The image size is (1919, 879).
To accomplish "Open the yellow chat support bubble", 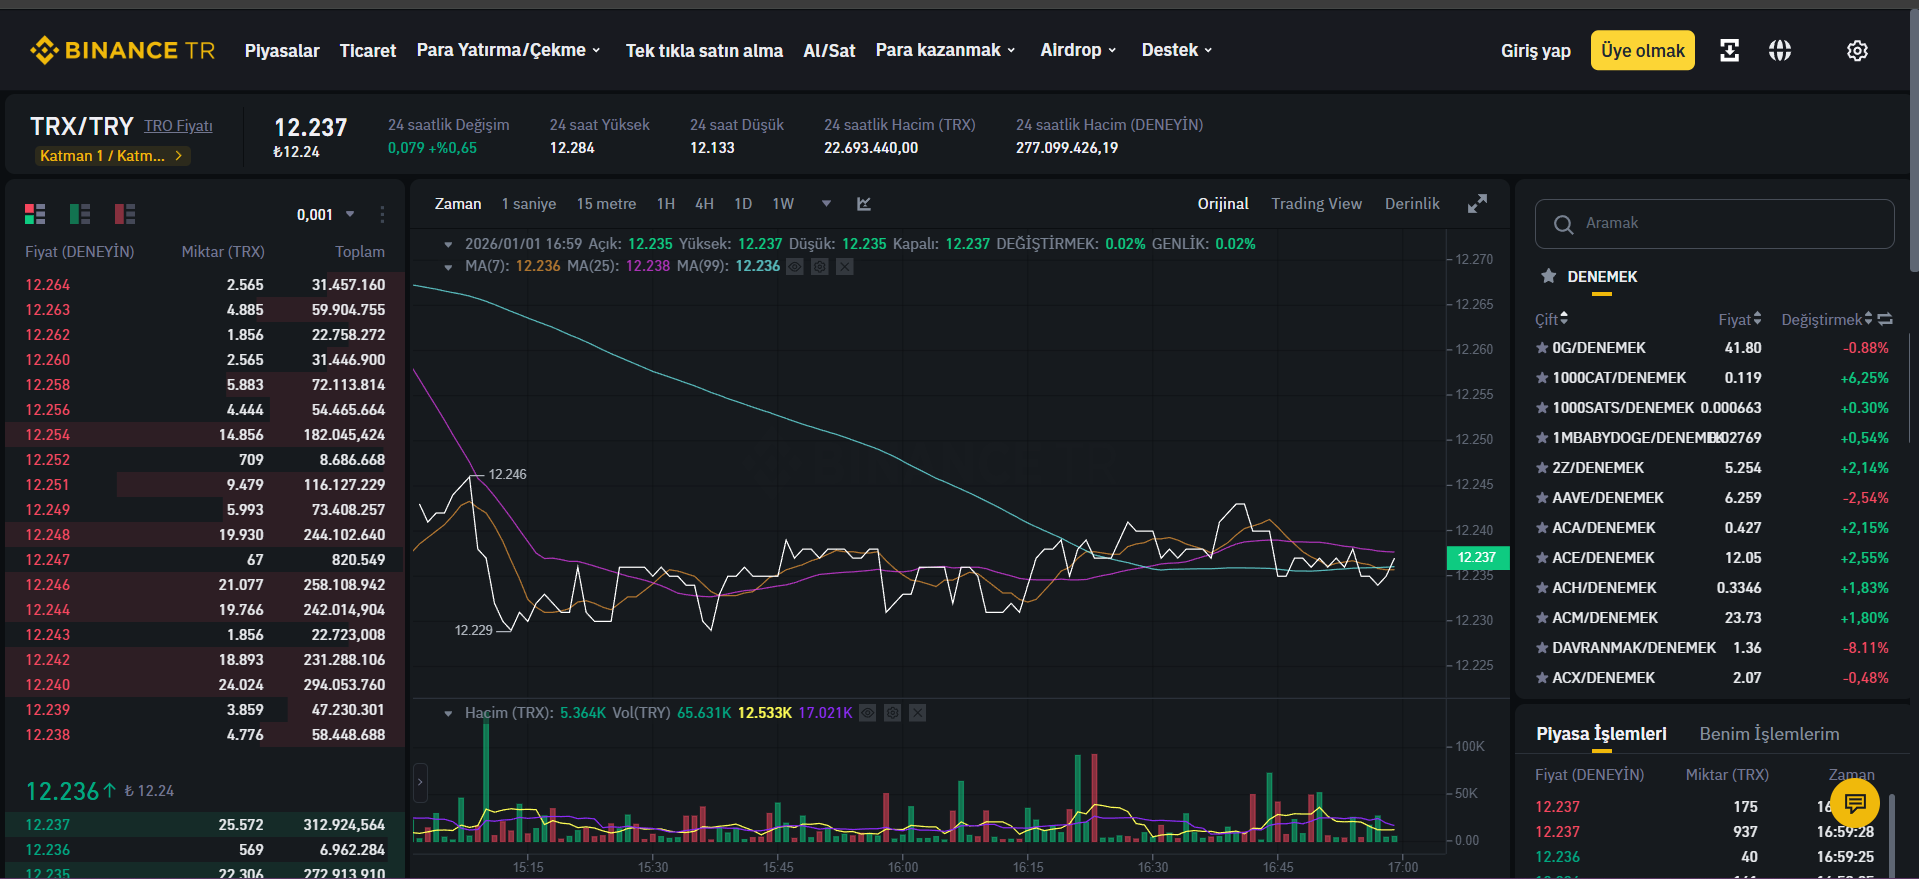I will pyautogui.click(x=1855, y=802).
